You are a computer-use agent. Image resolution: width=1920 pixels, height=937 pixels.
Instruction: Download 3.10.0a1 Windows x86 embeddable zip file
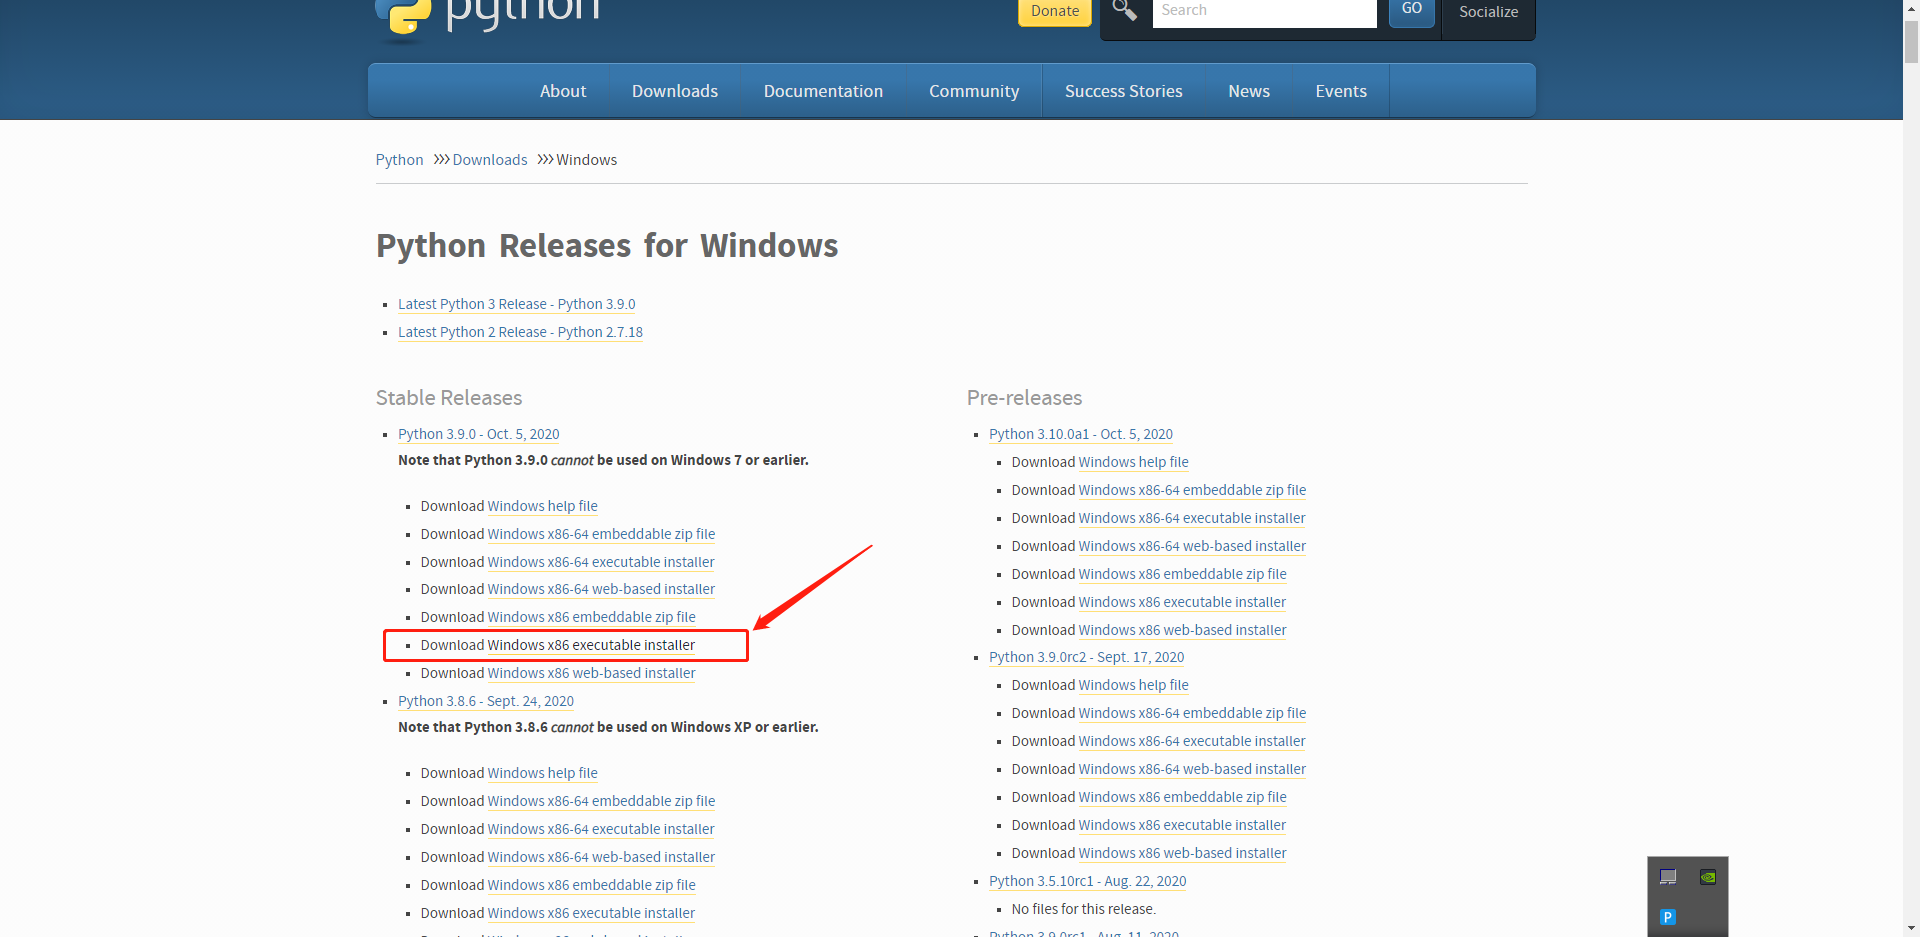tap(1183, 574)
